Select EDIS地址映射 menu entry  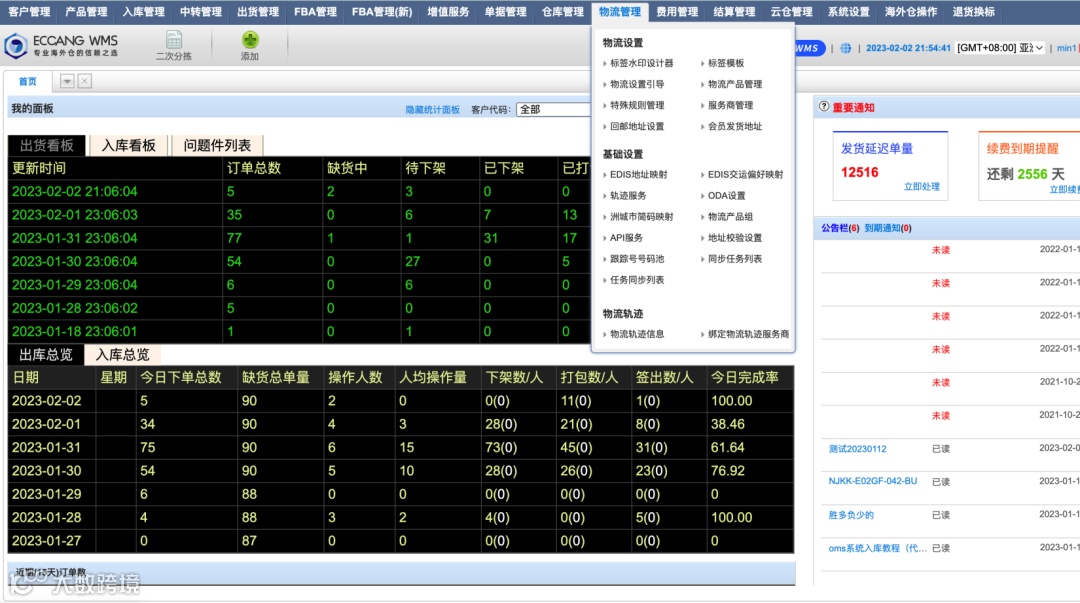[638, 174]
